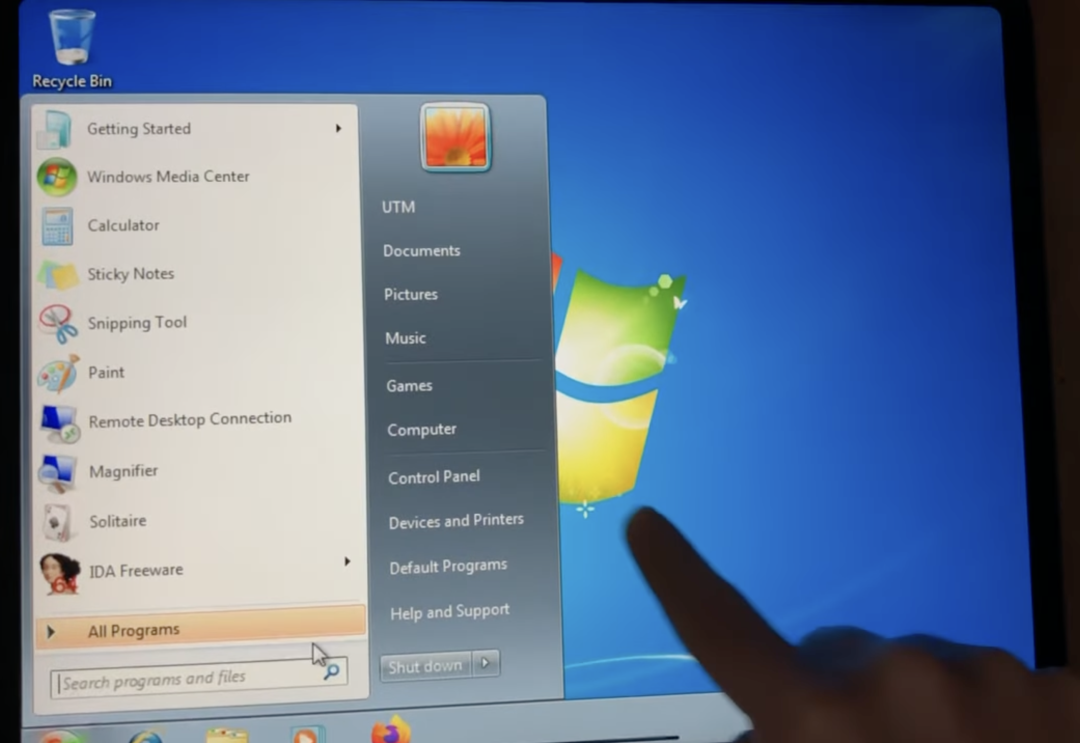Open Help and Support
Viewport: 1080px width, 743px height.
[450, 611]
